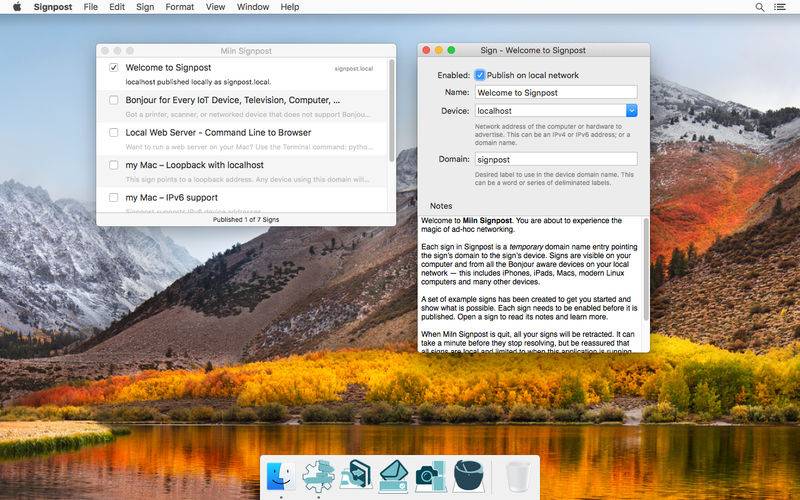Uncheck the Welcome to Signpost sign
Viewport: 800px width, 500px height.
(x=114, y=67)
